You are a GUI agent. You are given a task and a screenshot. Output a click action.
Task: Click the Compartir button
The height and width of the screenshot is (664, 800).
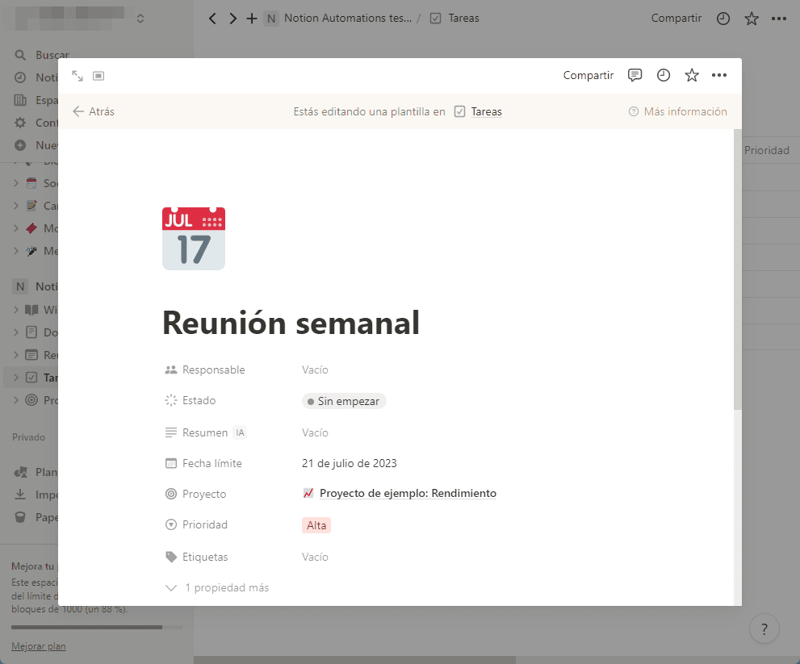click(x=588, y=75)
